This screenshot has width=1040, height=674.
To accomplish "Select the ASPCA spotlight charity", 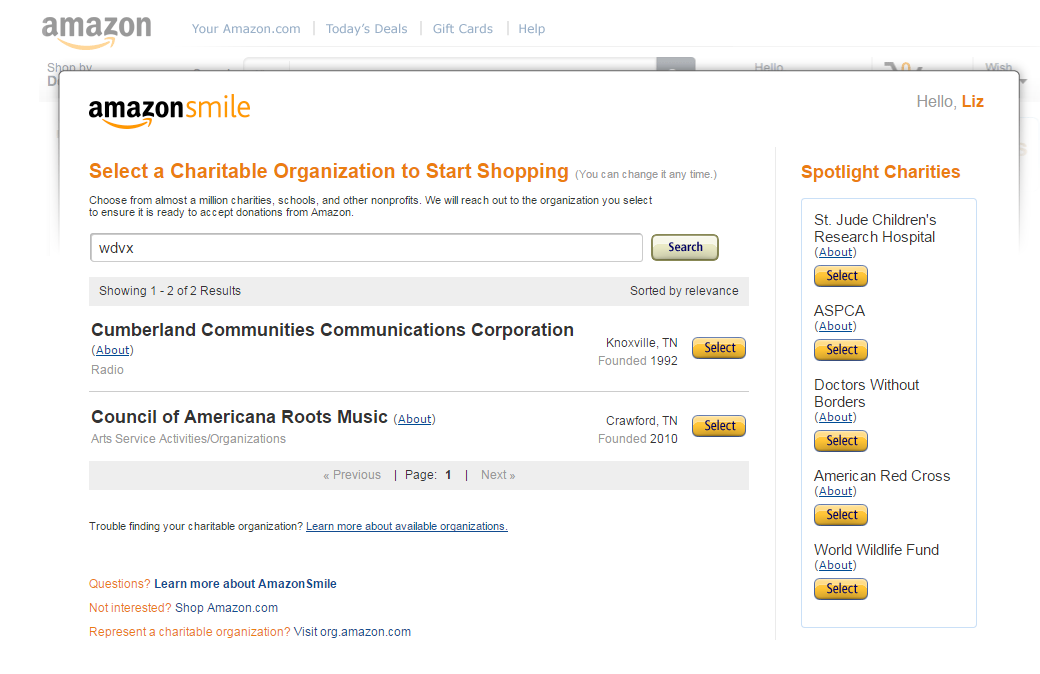I will tap(841, 350).
